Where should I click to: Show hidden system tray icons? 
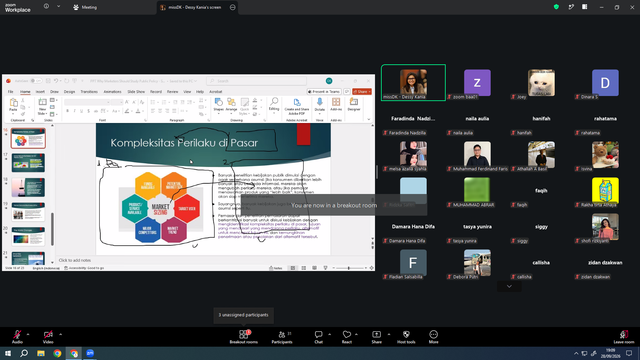click(576, 353)
